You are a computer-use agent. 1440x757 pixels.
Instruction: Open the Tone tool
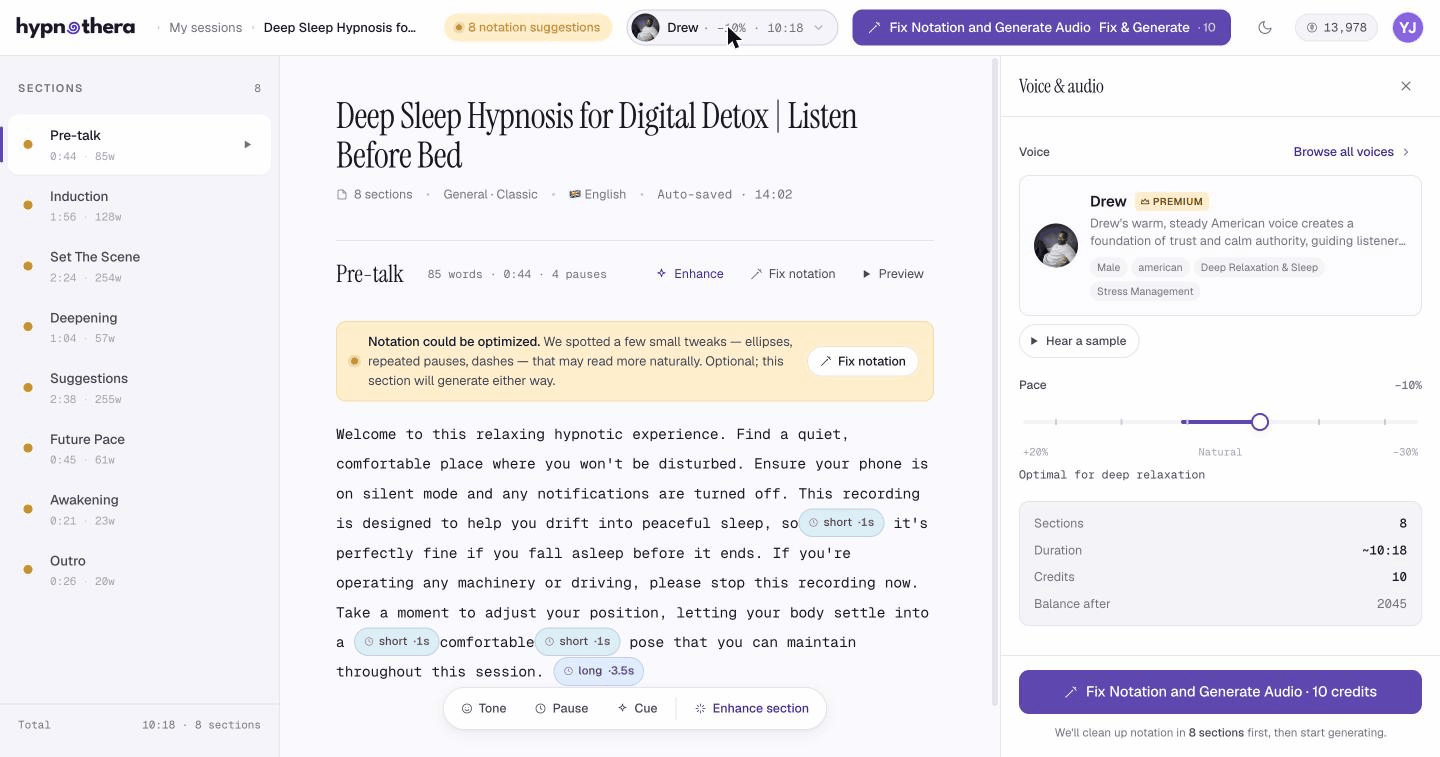click(x=484, y=708)
